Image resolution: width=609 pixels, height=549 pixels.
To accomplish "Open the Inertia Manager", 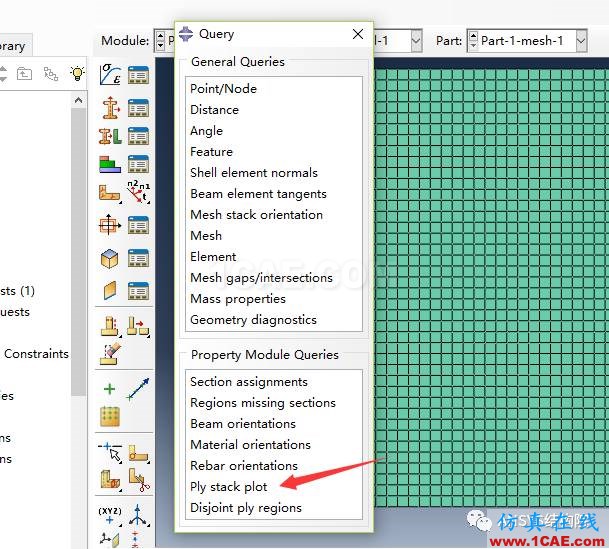I will 138,225.
